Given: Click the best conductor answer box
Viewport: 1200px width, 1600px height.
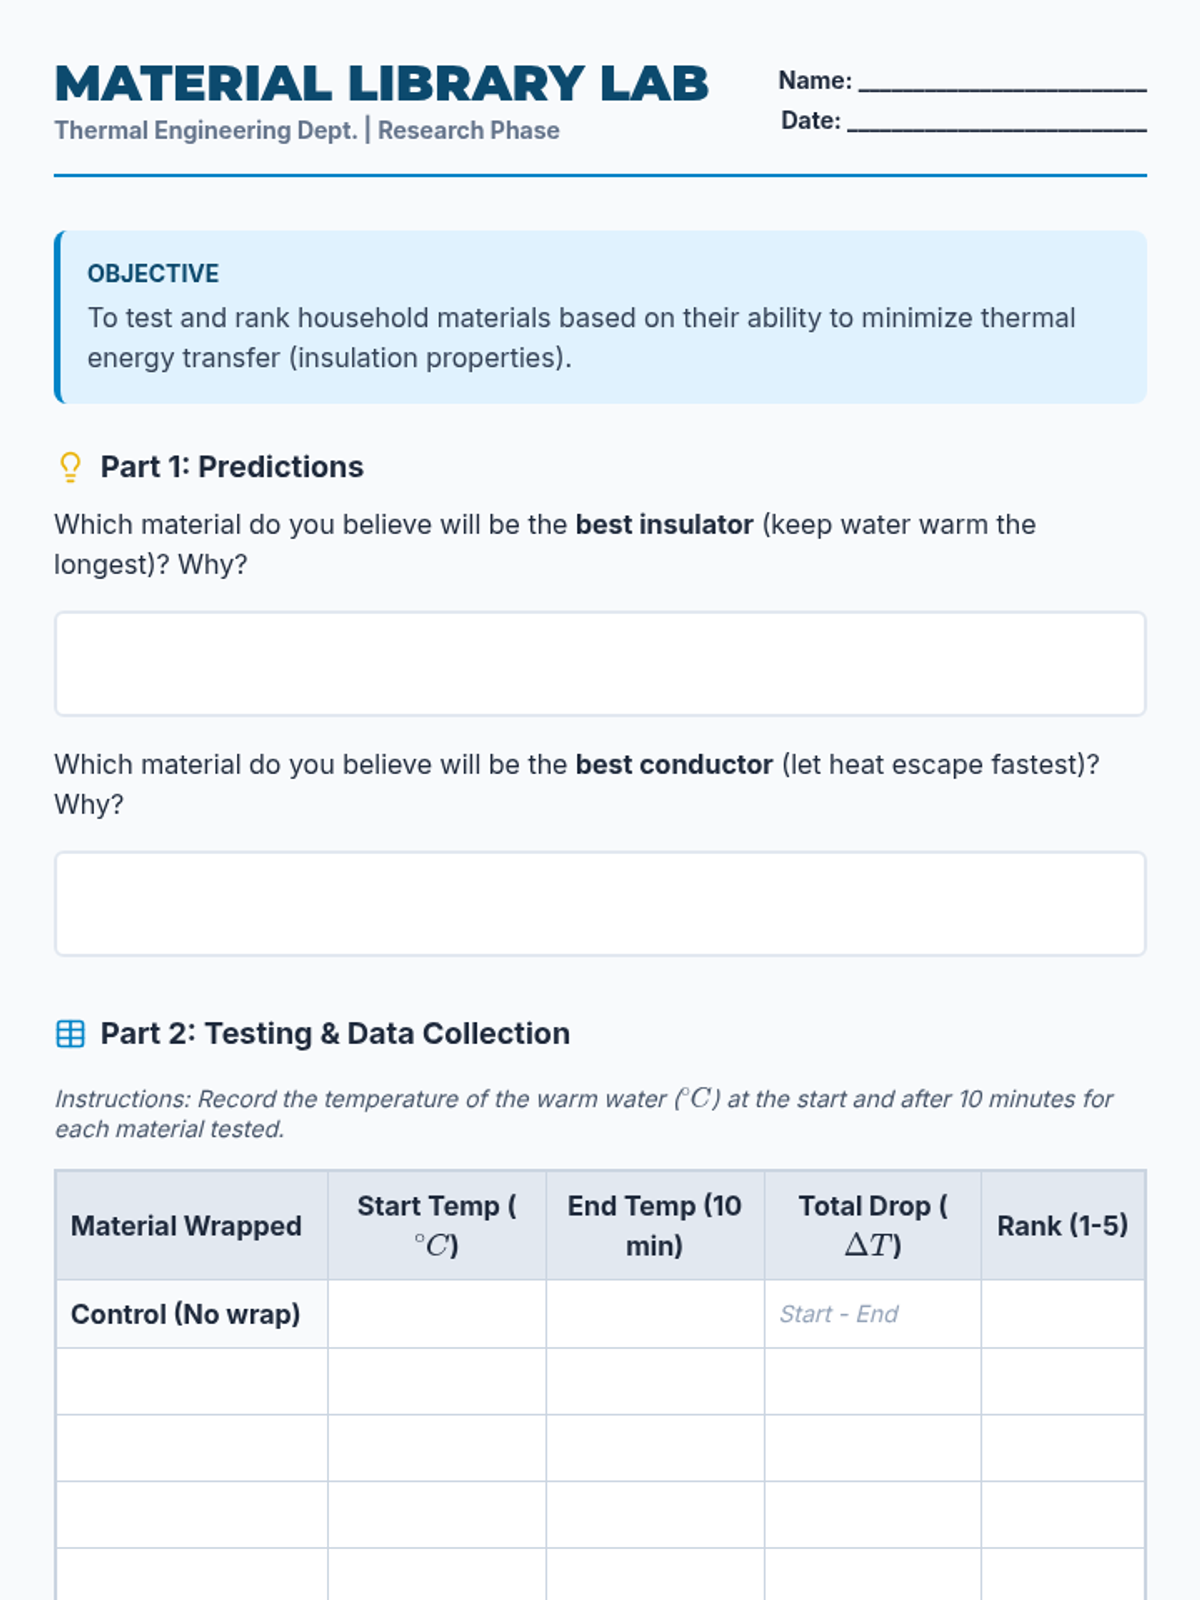Looking at the screenshot, I should (600, 904).
